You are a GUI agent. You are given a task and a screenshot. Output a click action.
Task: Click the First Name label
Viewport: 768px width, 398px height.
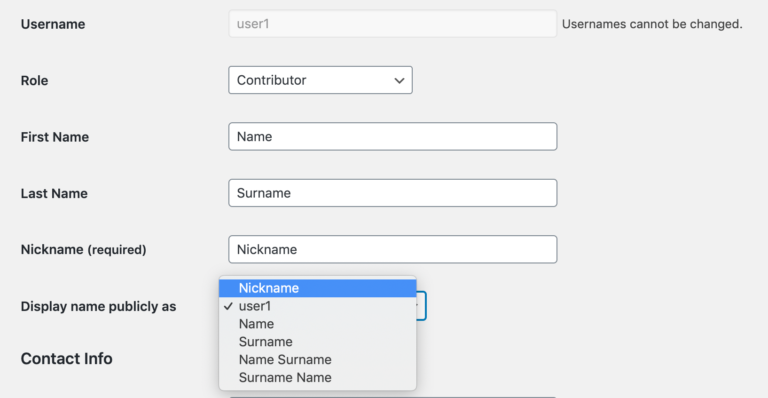(x=55, y=137)
